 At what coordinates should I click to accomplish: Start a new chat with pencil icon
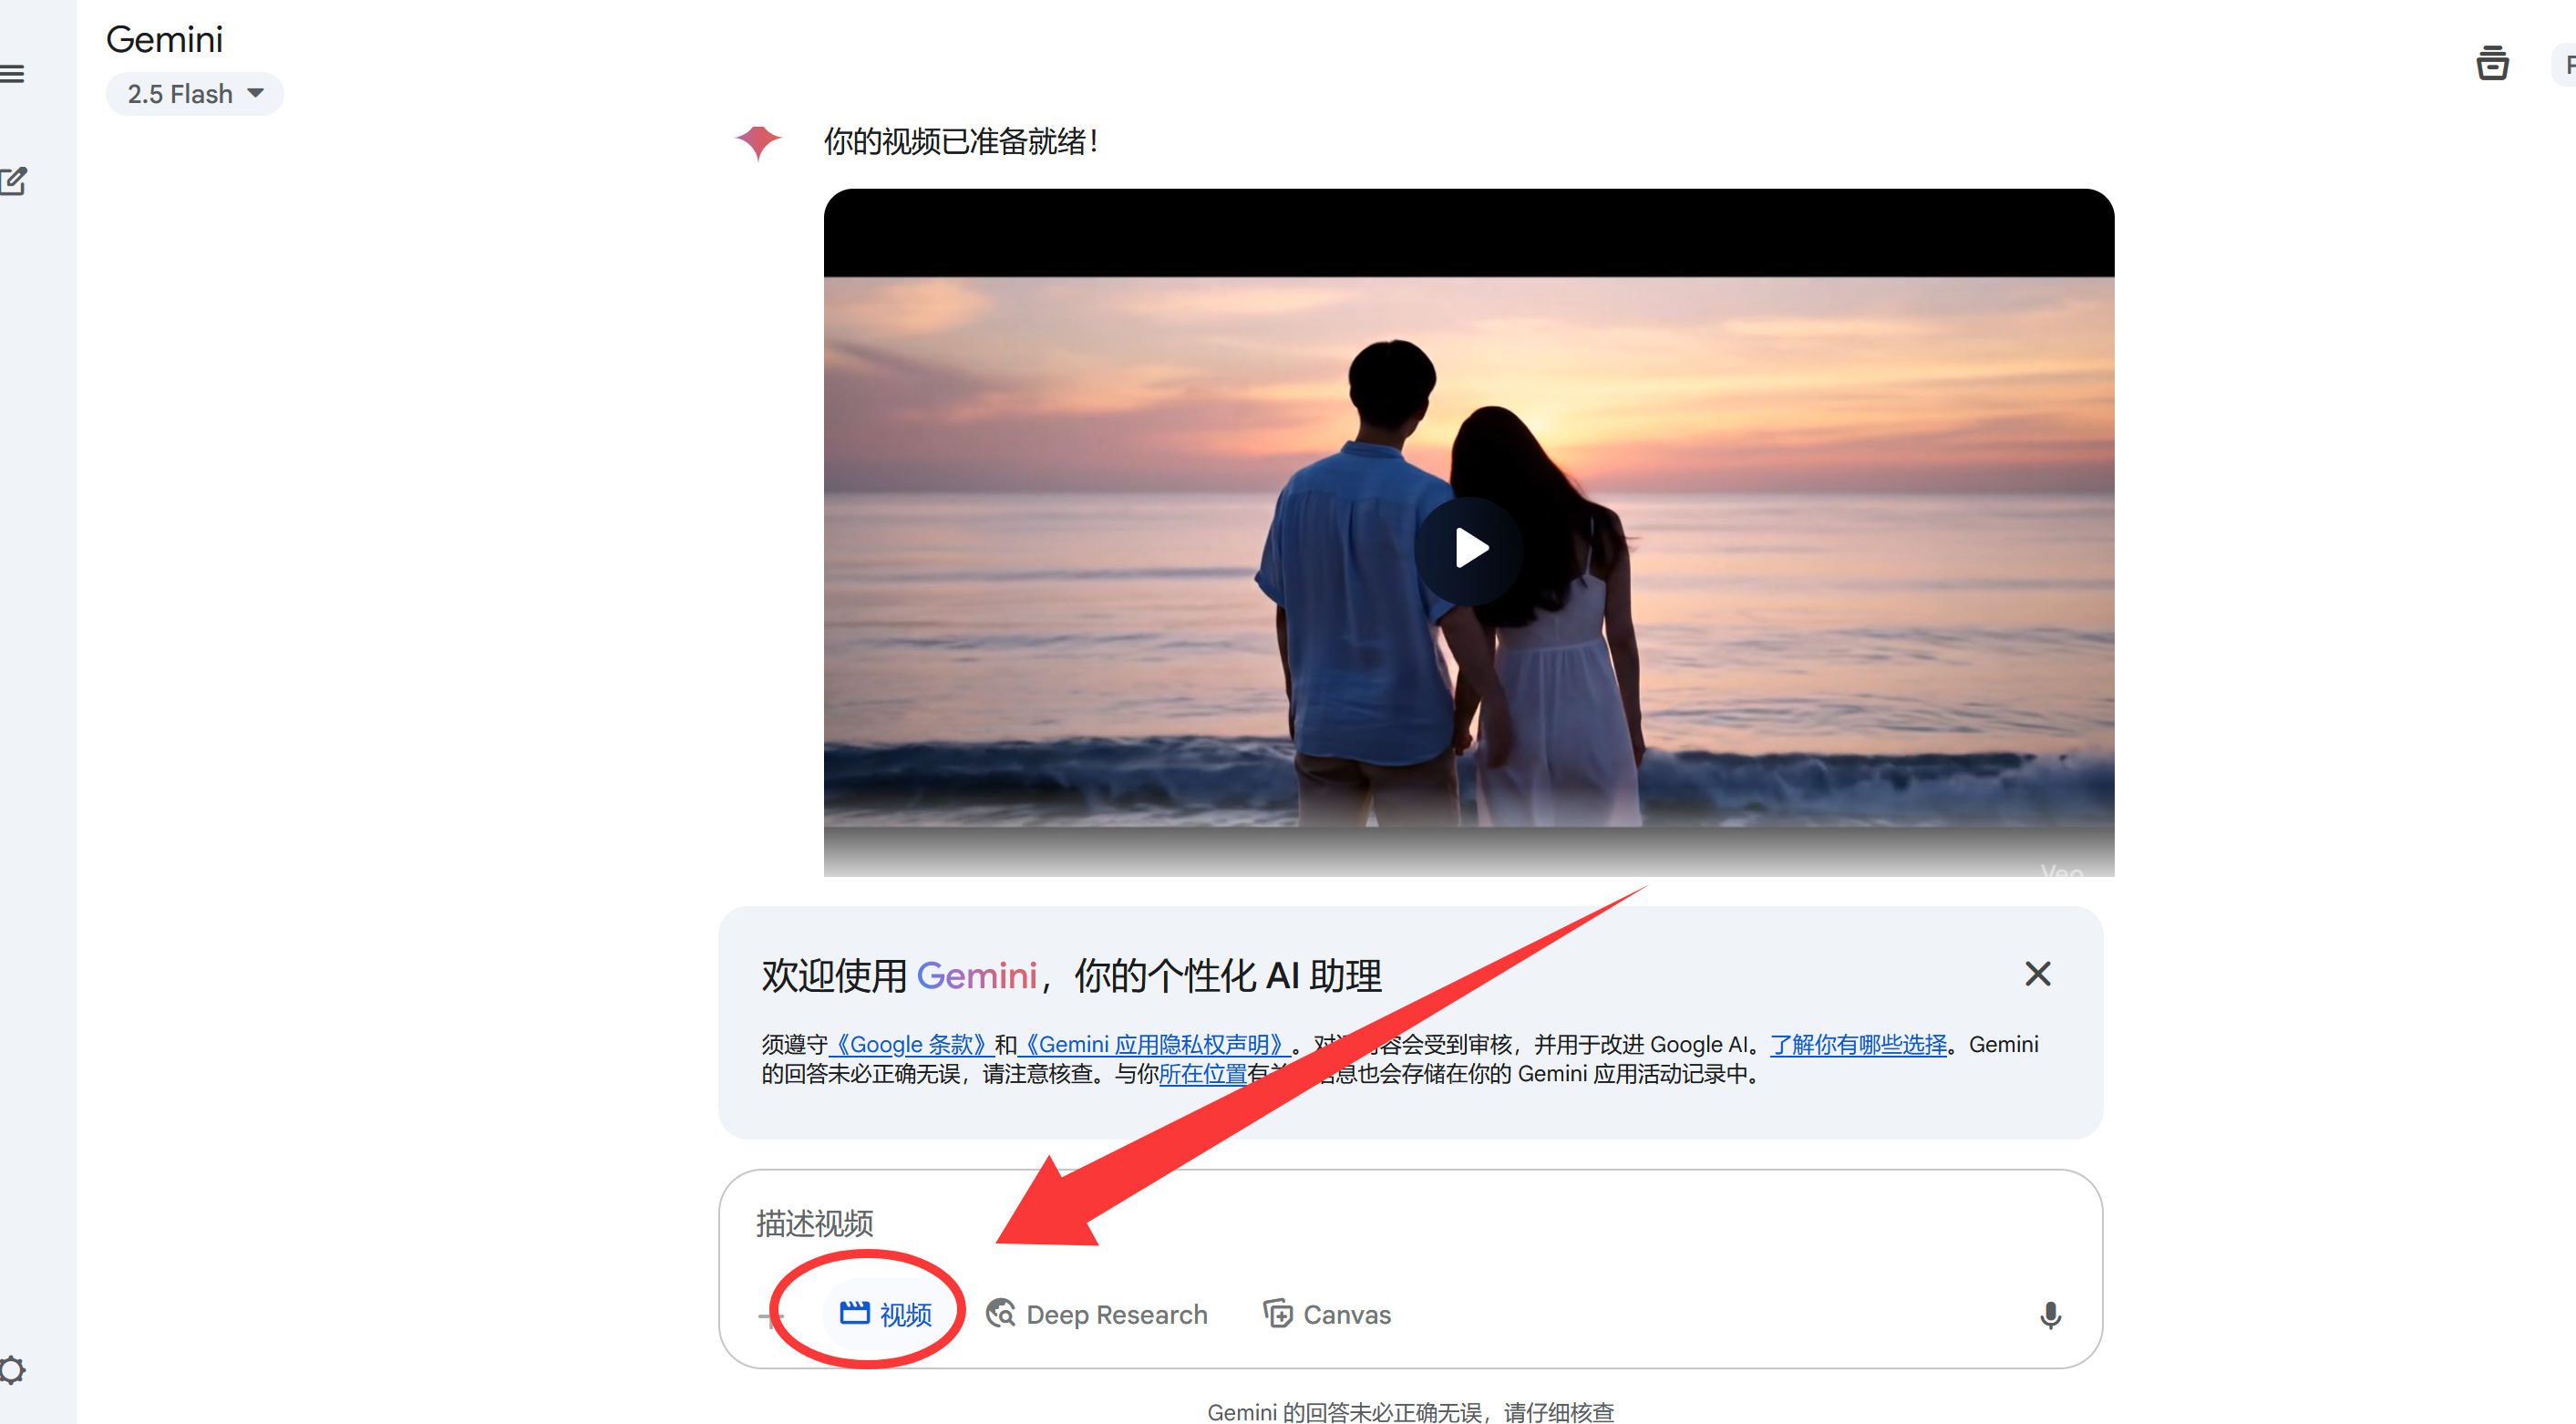[14, 181]
